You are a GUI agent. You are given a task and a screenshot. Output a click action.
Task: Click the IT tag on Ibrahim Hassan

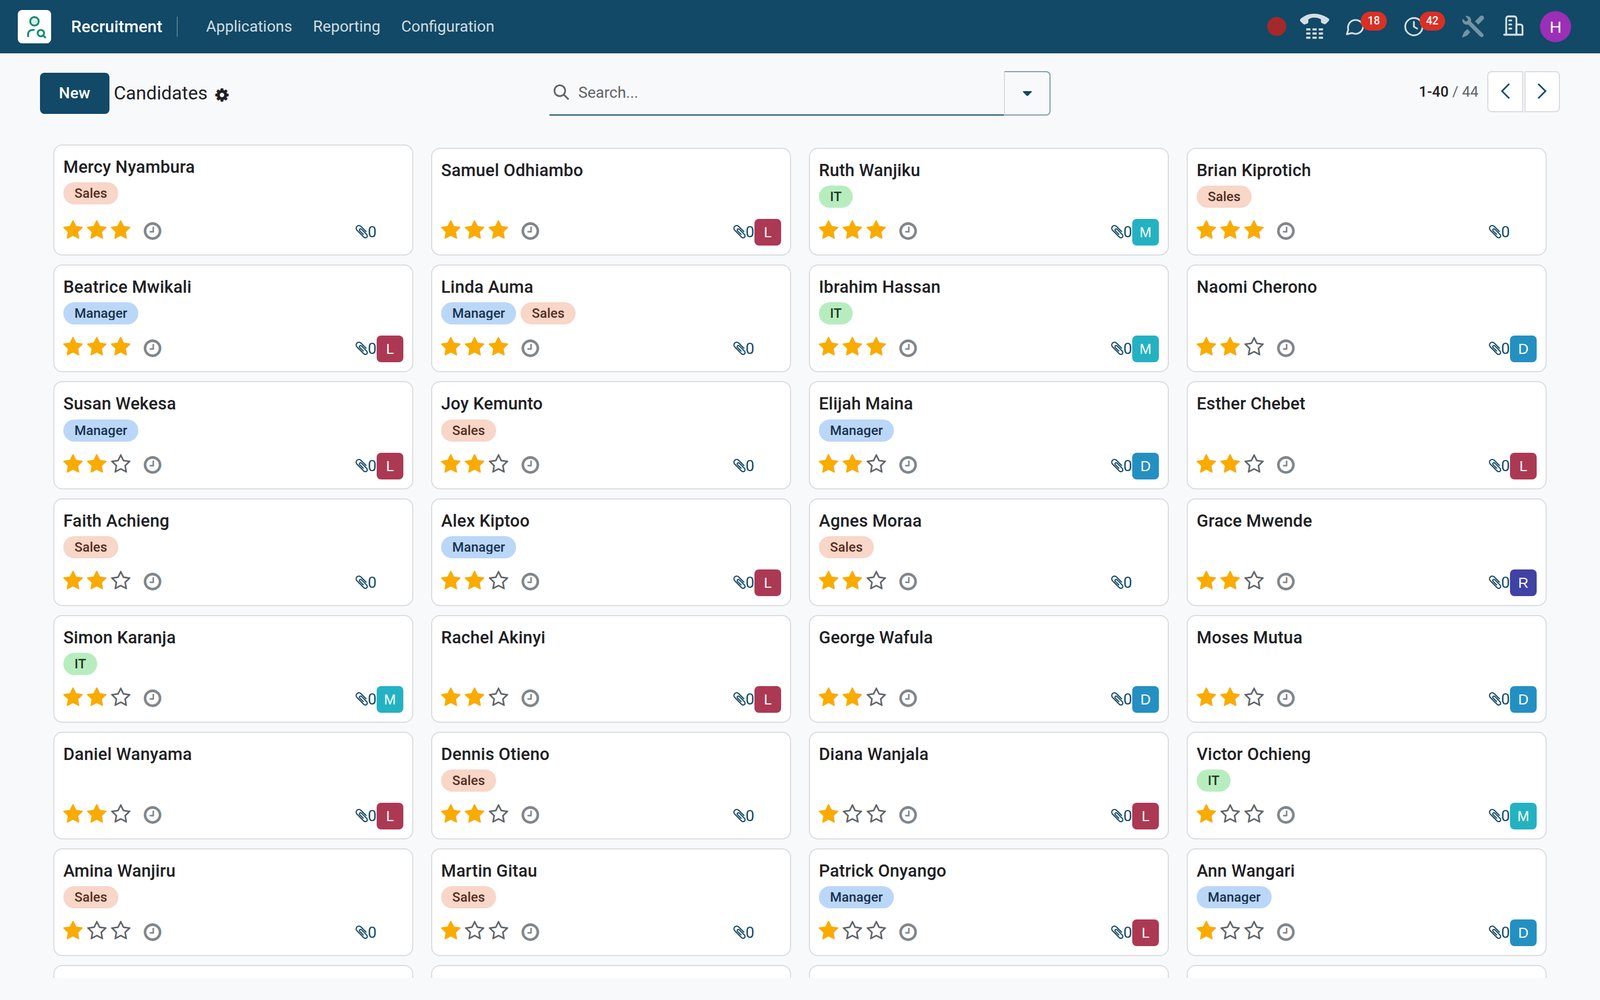(x=836, y=313)
